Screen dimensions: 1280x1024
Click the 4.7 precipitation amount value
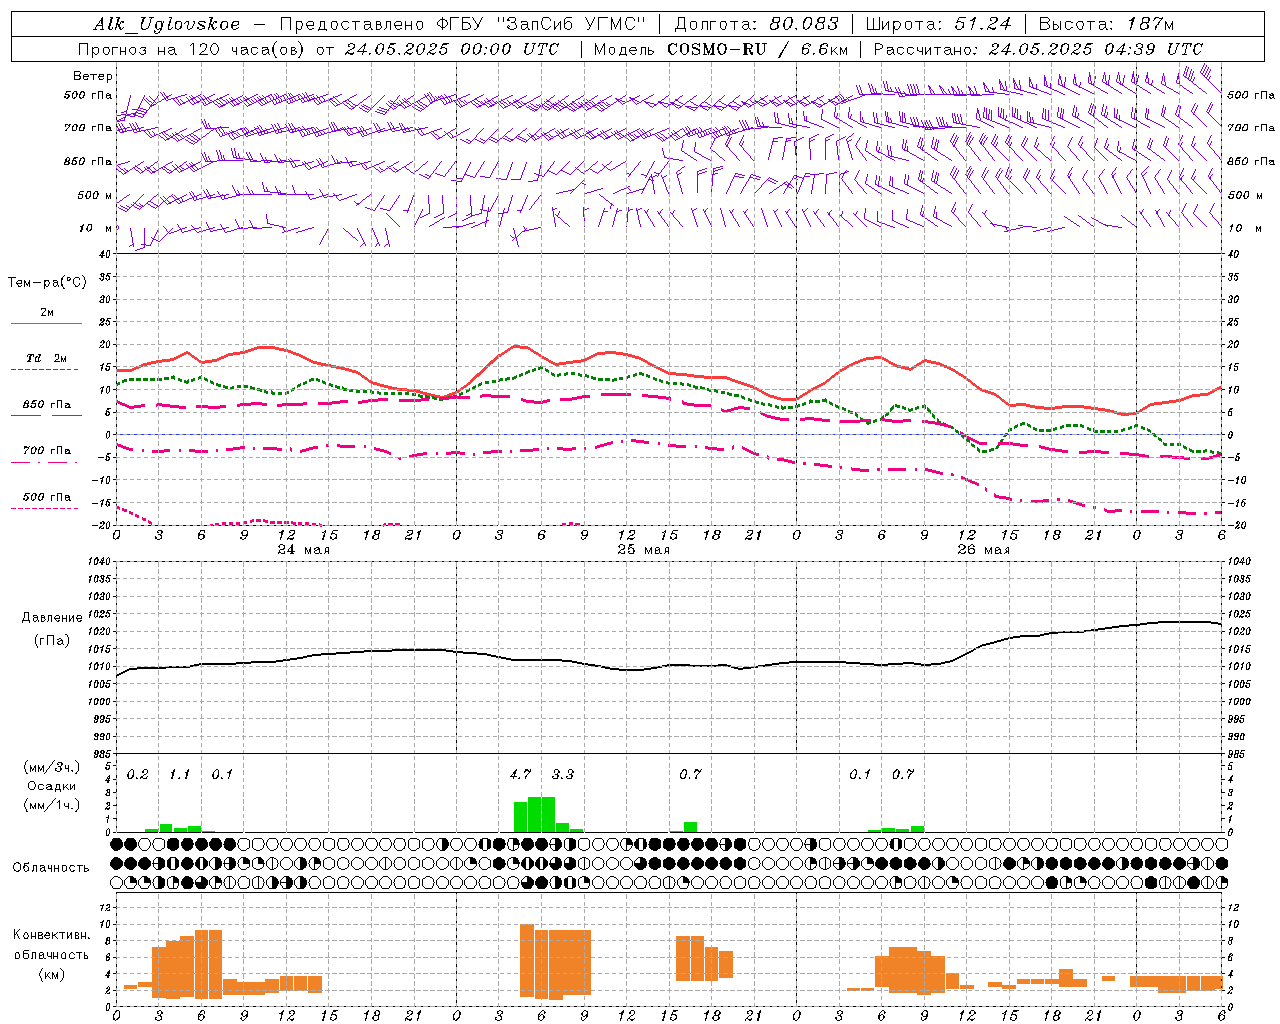[x=520, y=775]
